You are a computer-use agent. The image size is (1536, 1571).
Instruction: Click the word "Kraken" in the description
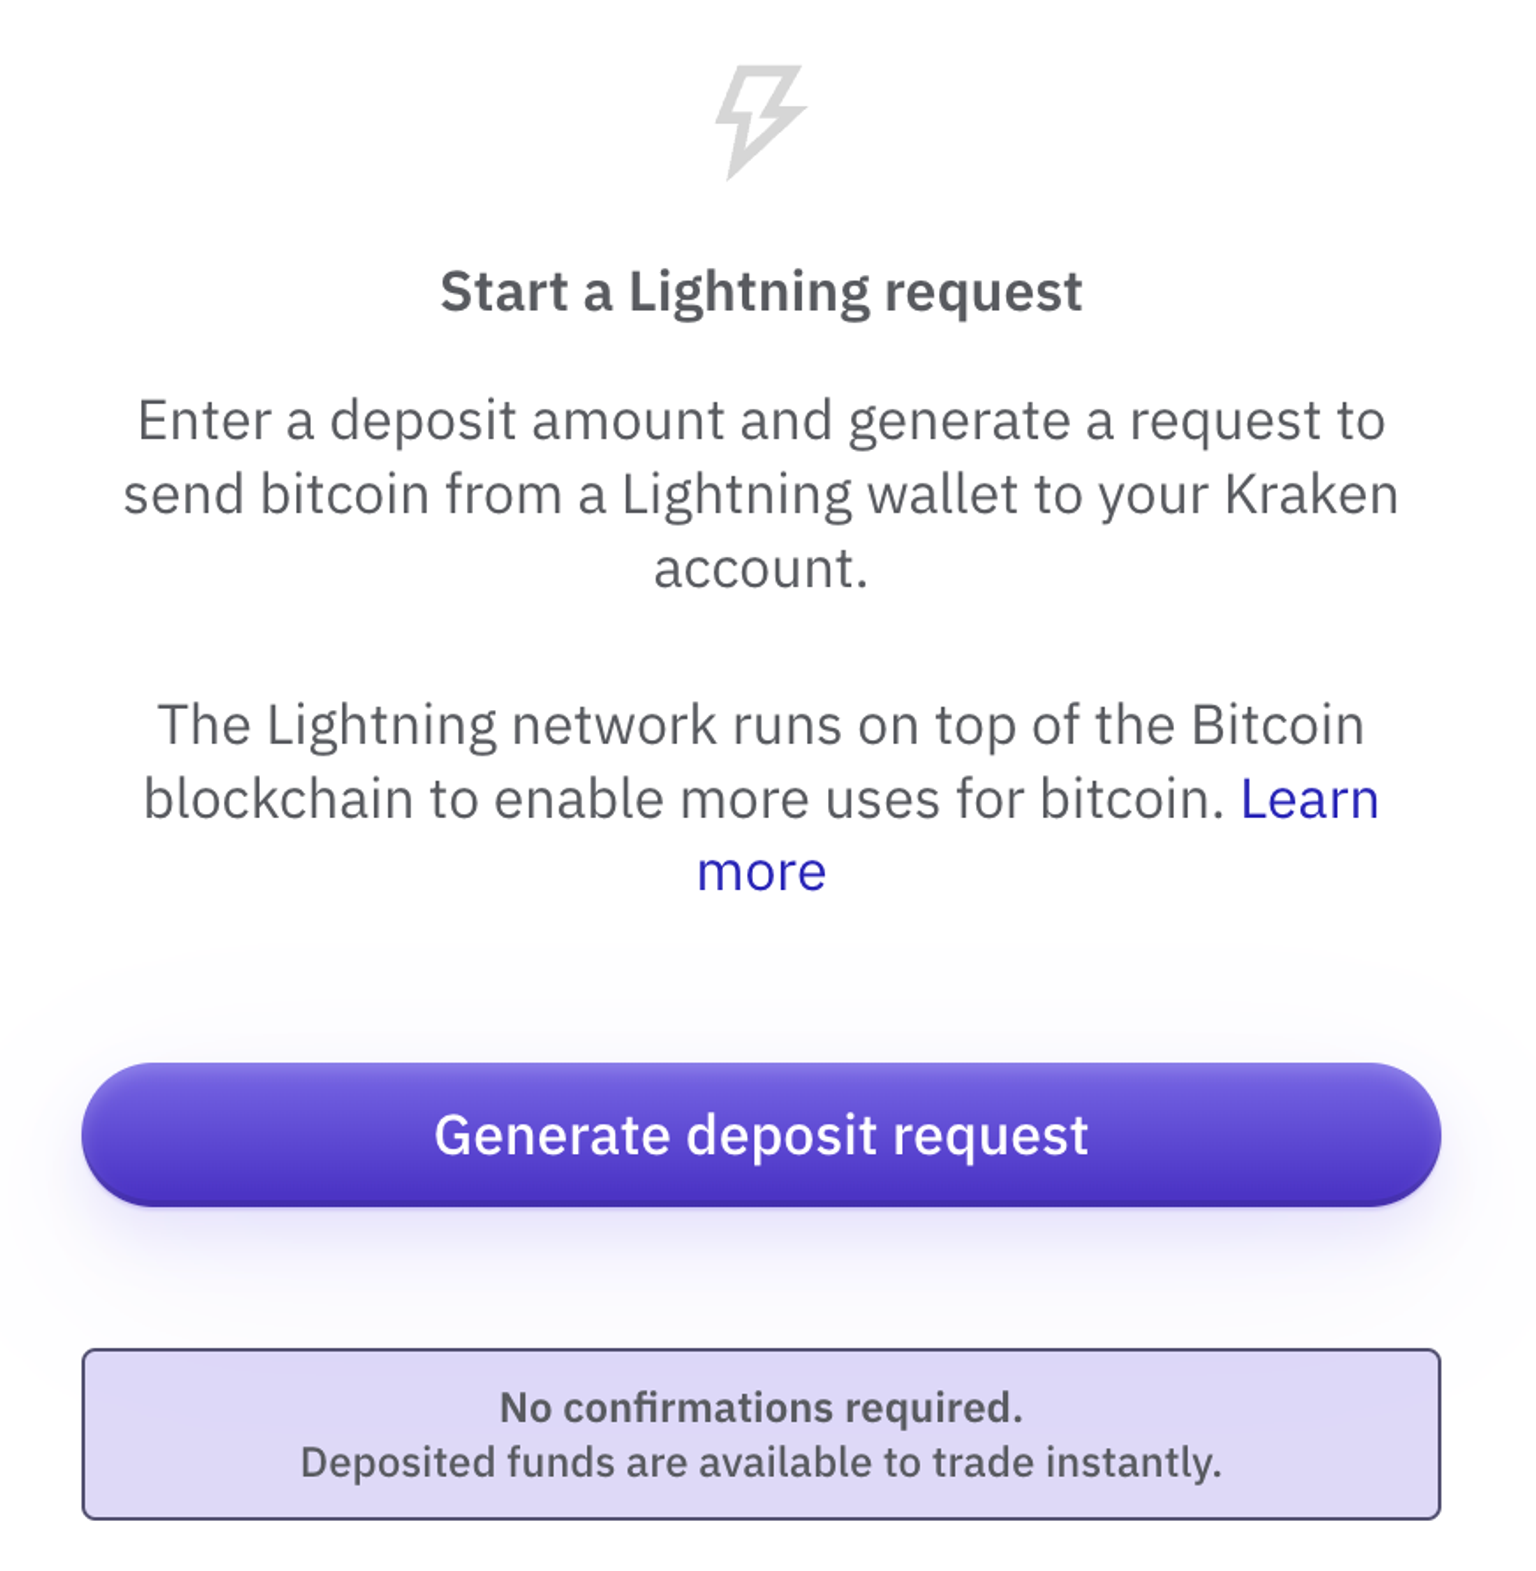1311,494
